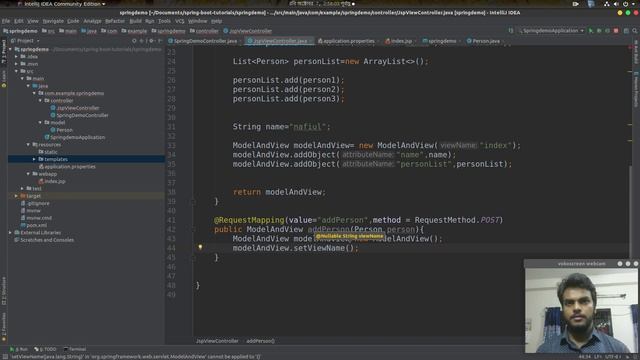Click the Project side tool-window tab
Viewport: 640px width, 360px height.
click(4, 51)
